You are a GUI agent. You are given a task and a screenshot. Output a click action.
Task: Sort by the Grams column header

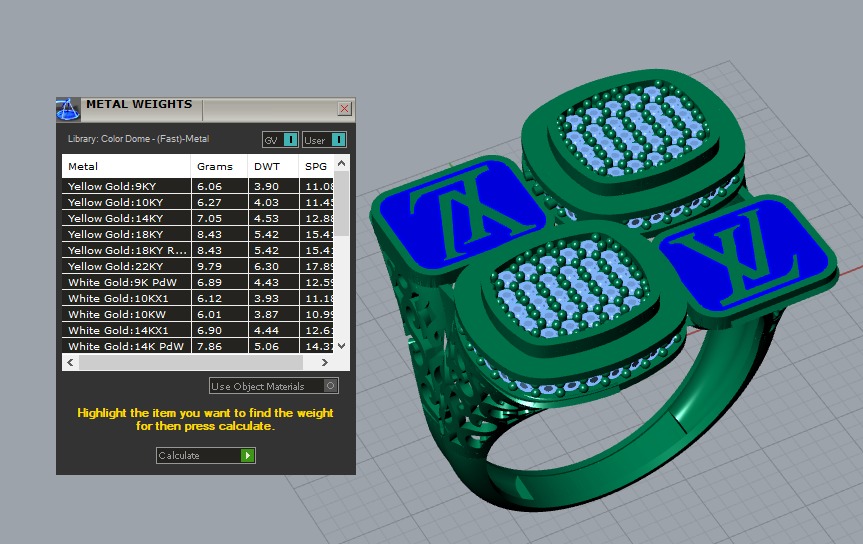point(219,166)
